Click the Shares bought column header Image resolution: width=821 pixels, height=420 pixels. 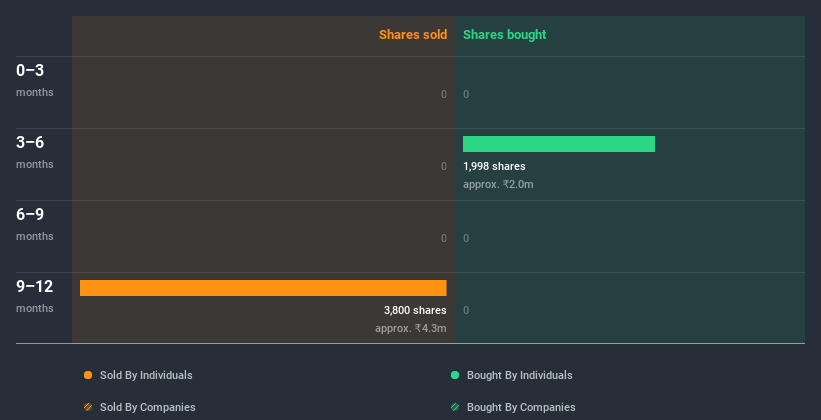(505, 35)
